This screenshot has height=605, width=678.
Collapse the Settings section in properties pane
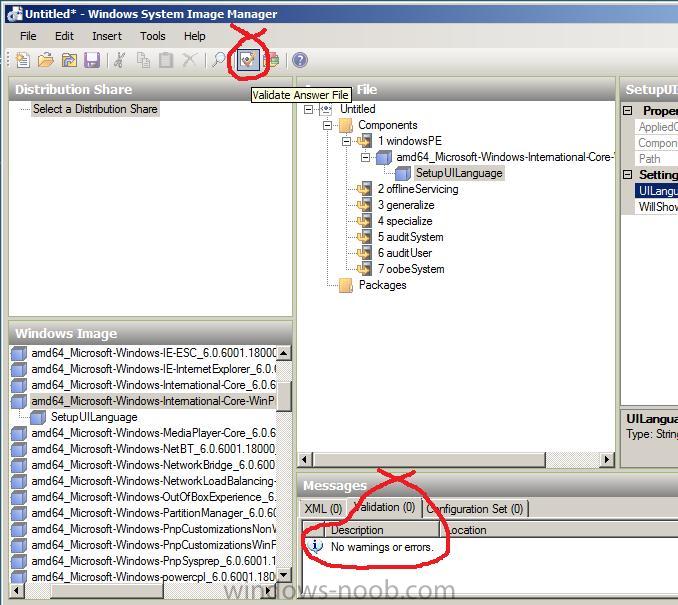(x=628, y=174)
